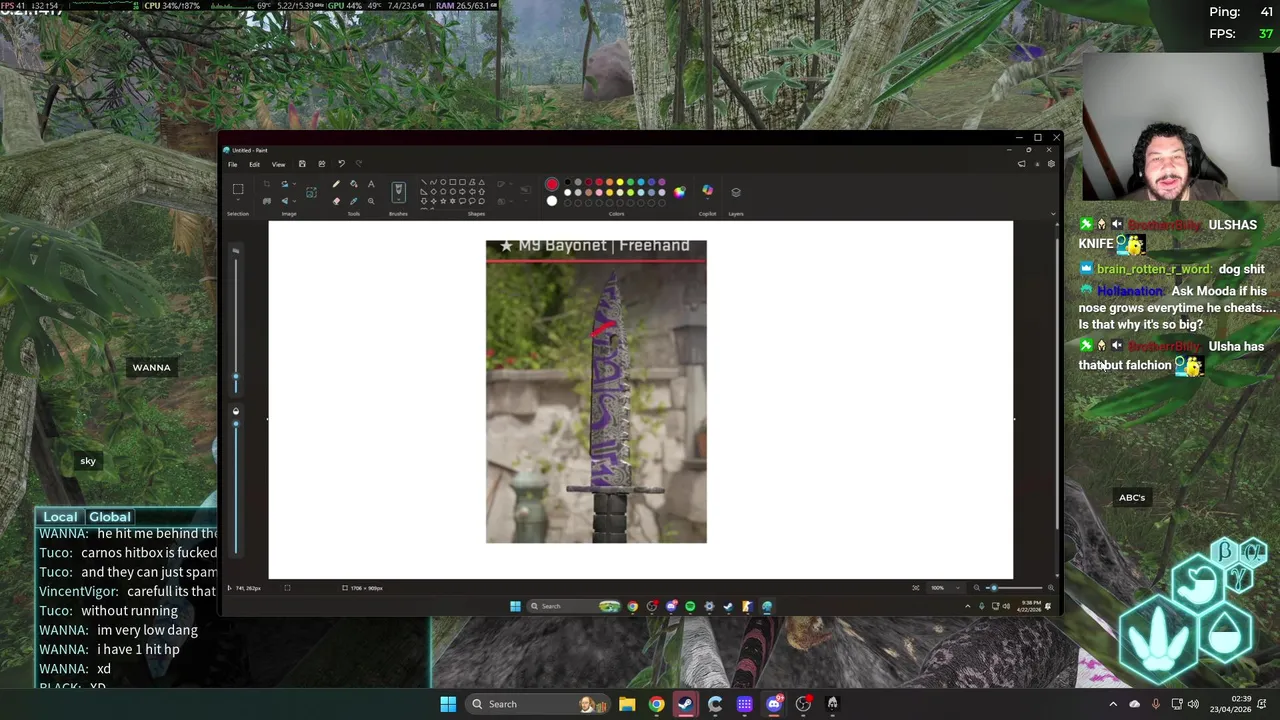Open Paint settings gear icon
This screenshot has height=720, width=1280.
tap(1051, 164)
